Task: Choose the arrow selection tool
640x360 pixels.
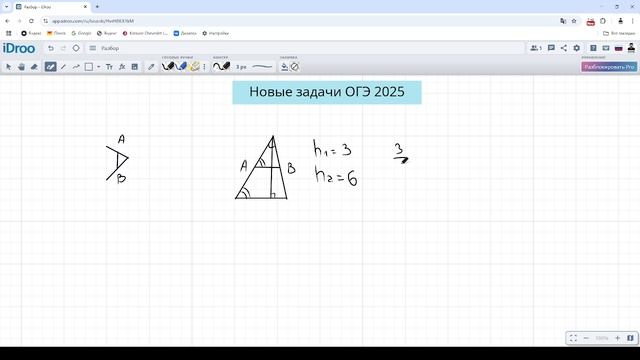Action: tap(9, 67)
